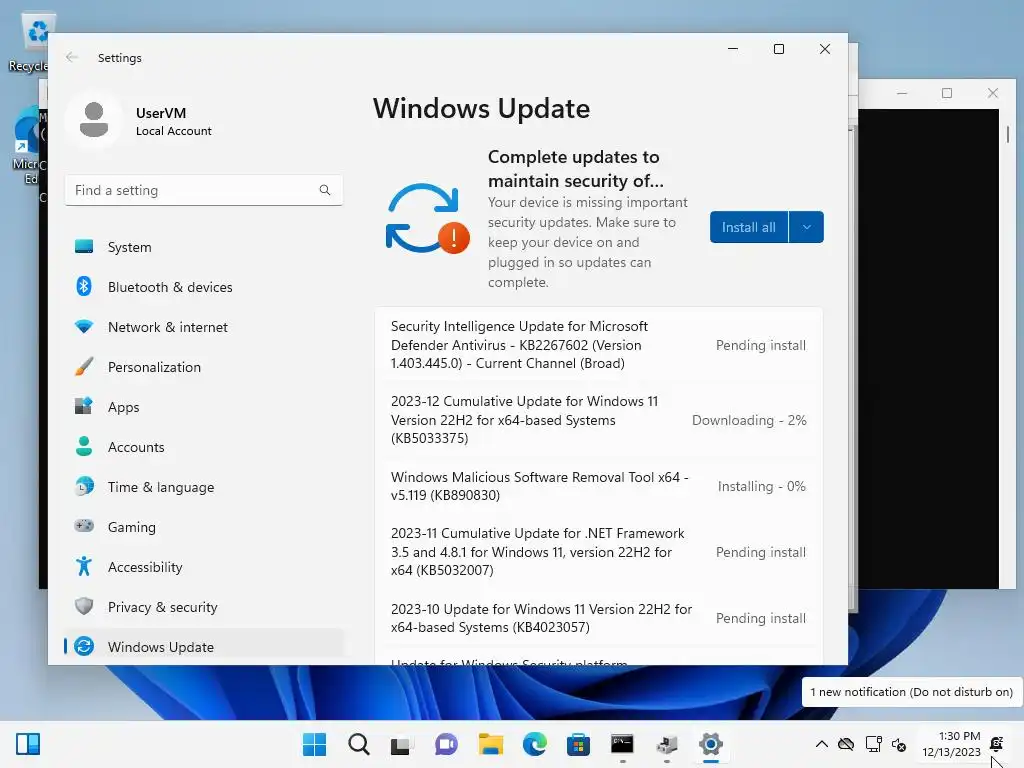Show hidden system tray icons

click(x=822, y=744)
